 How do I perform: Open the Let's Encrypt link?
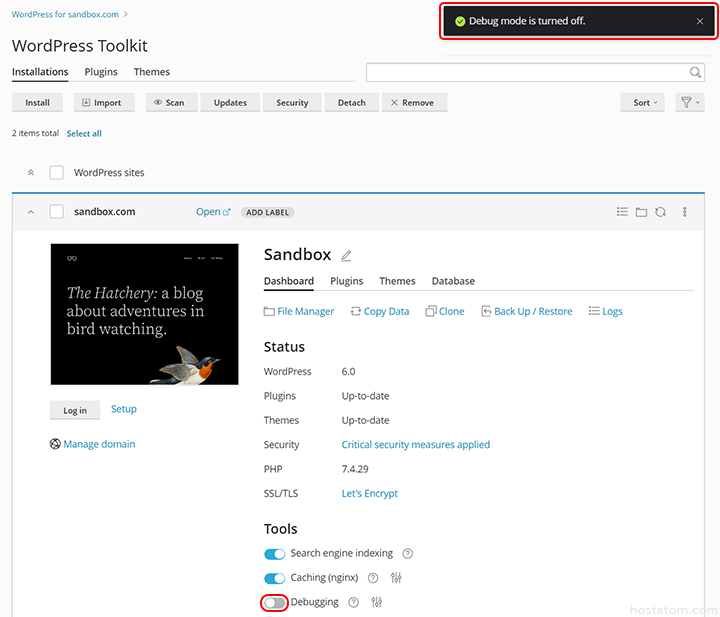pos(369,493)
